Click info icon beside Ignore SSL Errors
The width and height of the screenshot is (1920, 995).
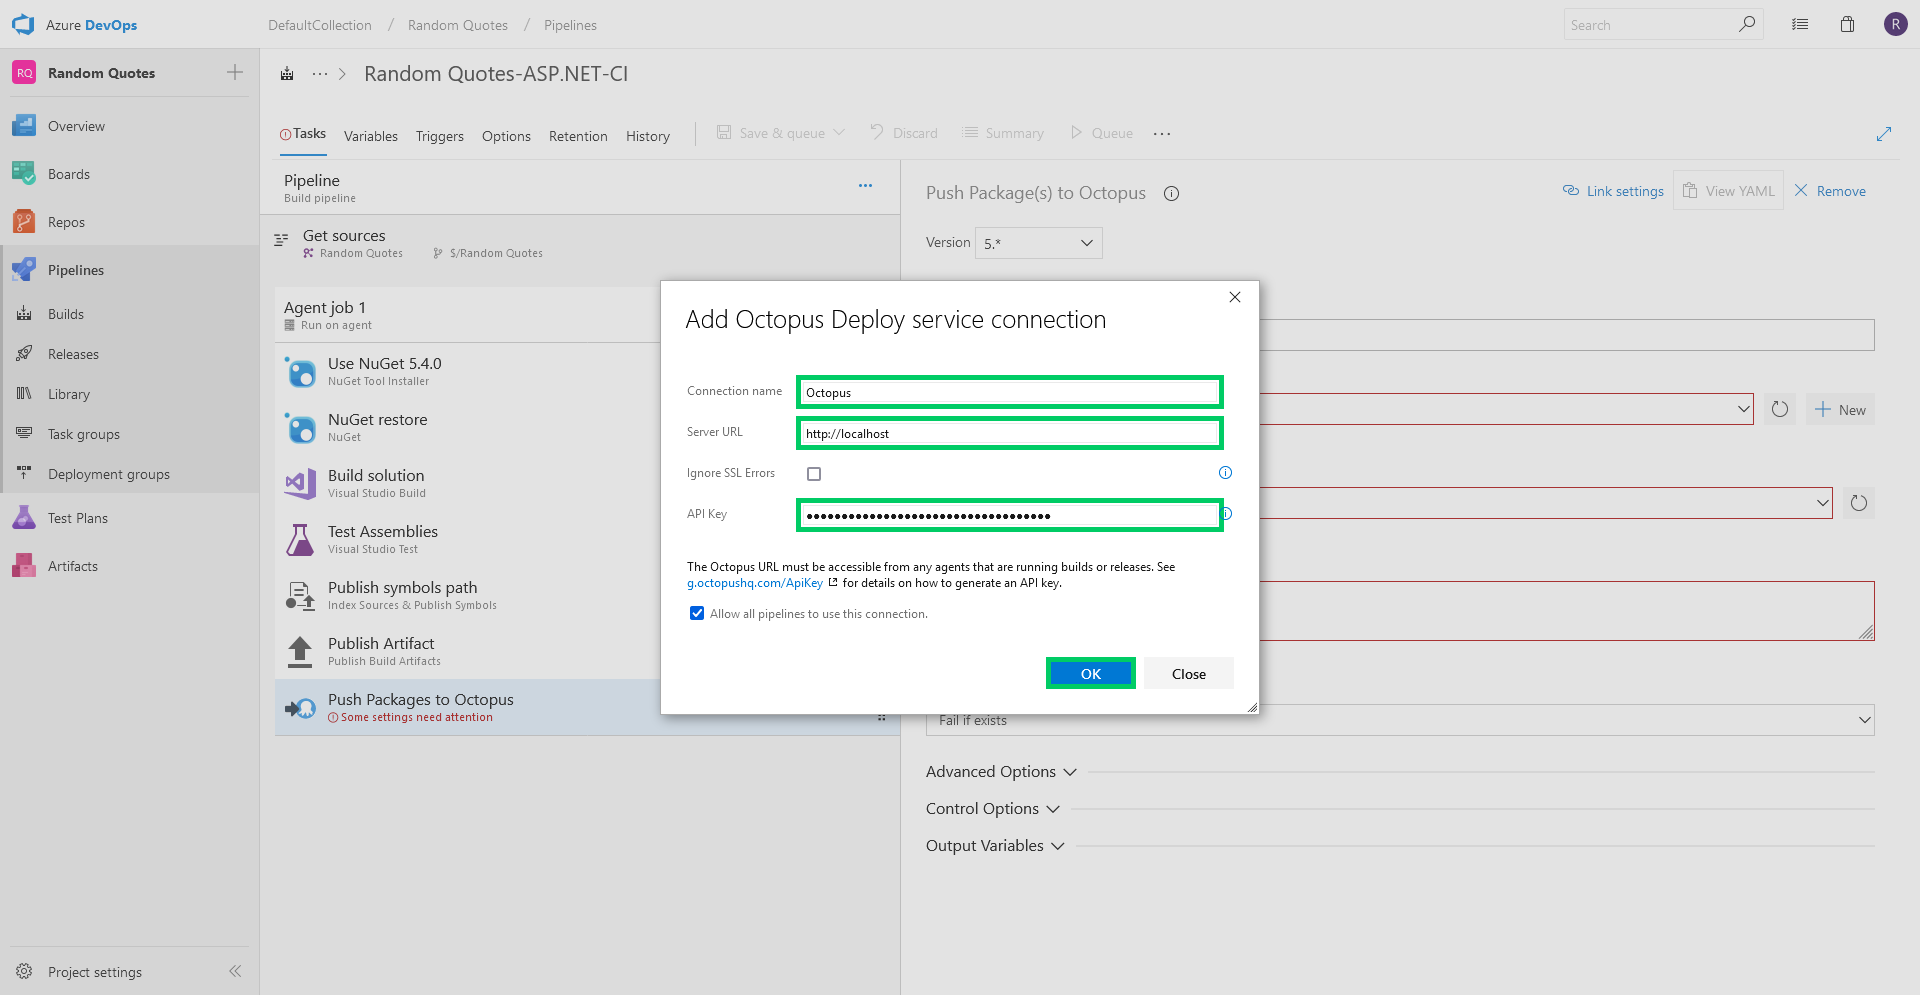tap(1225, 473)
